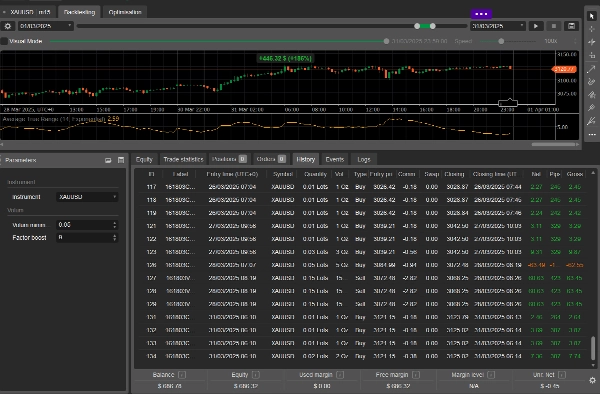Start the backtest with play button

coord(536,26)
